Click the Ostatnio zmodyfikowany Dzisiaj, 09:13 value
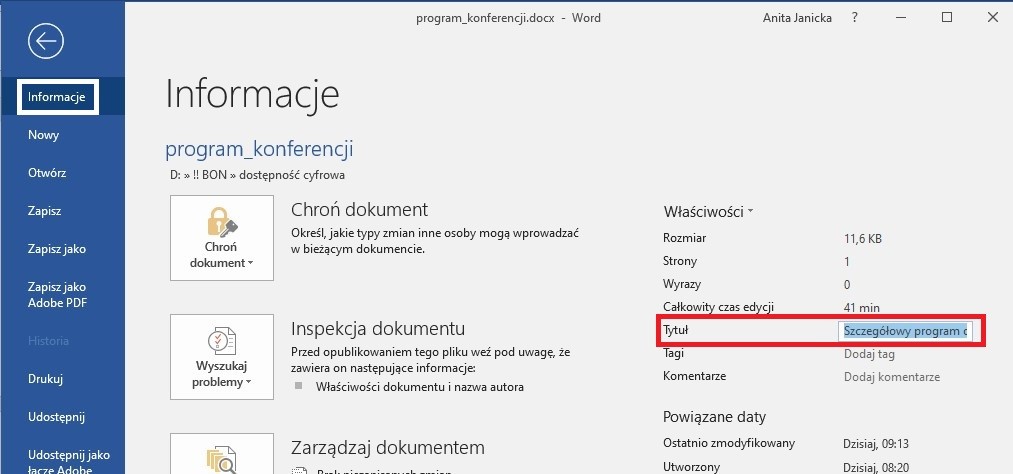The image size is (1013, 474). click(877, 444)
